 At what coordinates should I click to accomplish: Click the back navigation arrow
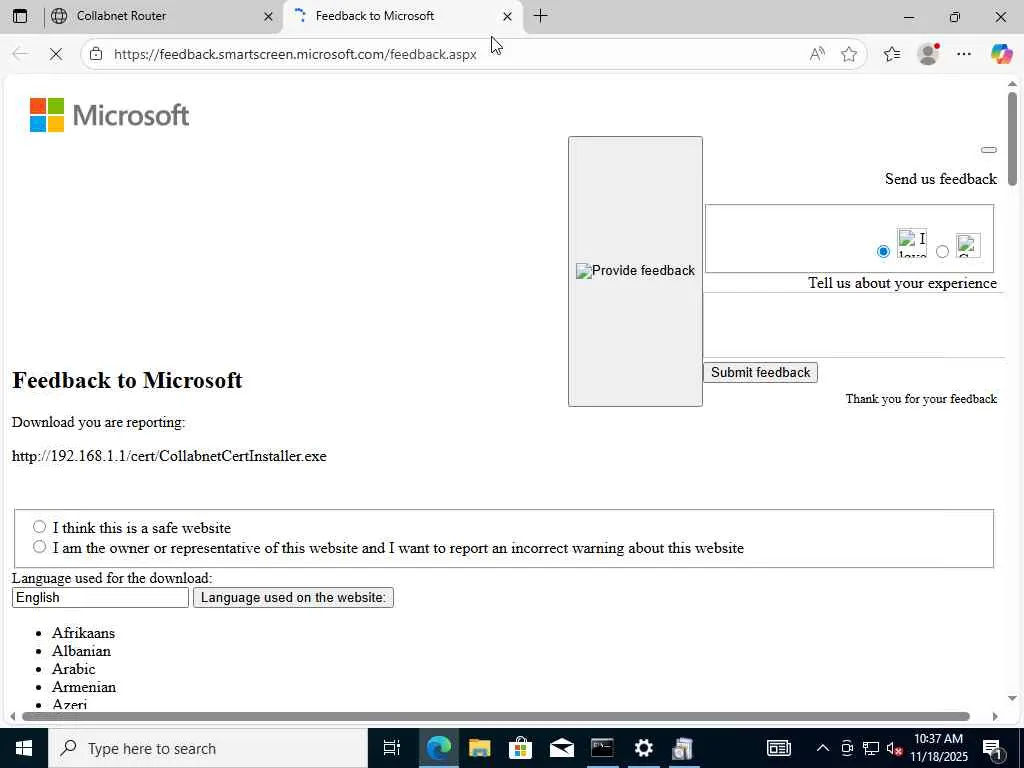20,54
